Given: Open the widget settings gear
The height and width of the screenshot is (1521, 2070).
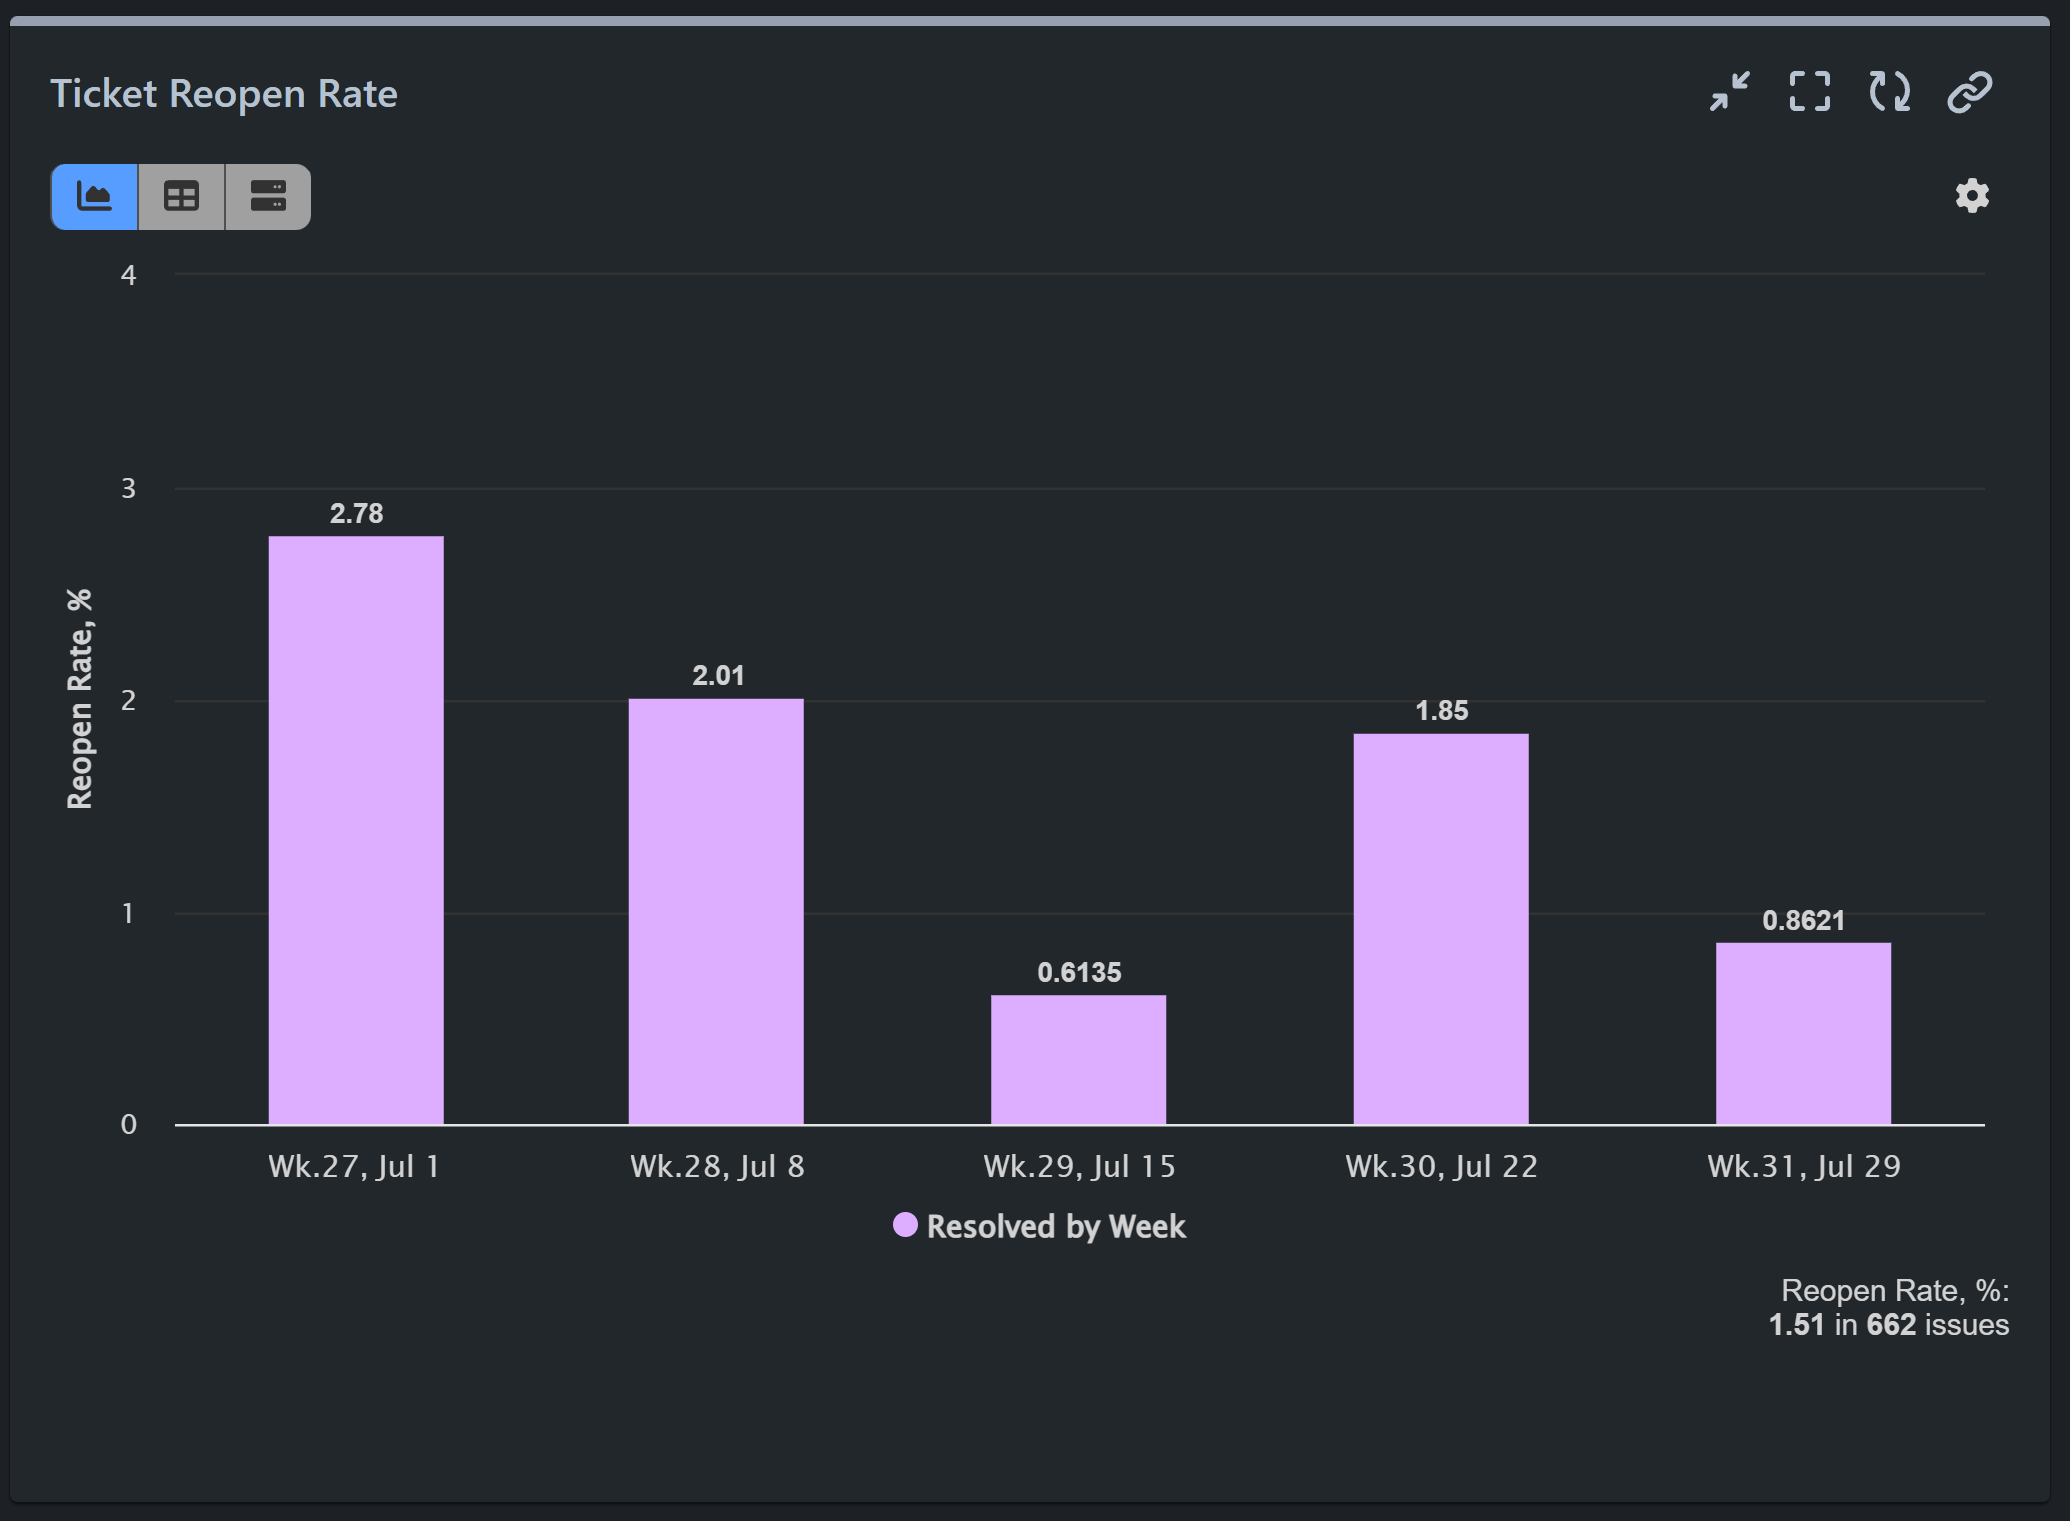Looking at the screenshot, I should click(x=1970, y=196).
